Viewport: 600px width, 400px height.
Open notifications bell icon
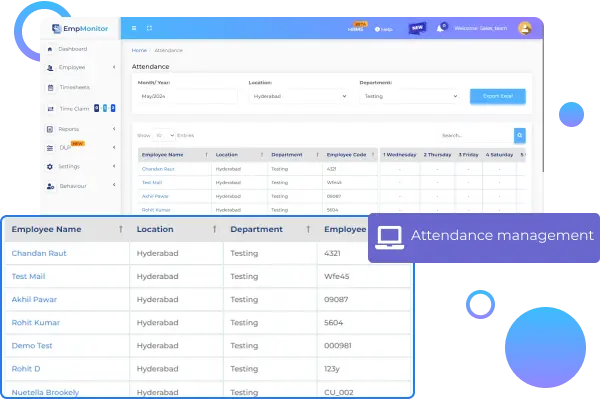click(441, 28)
